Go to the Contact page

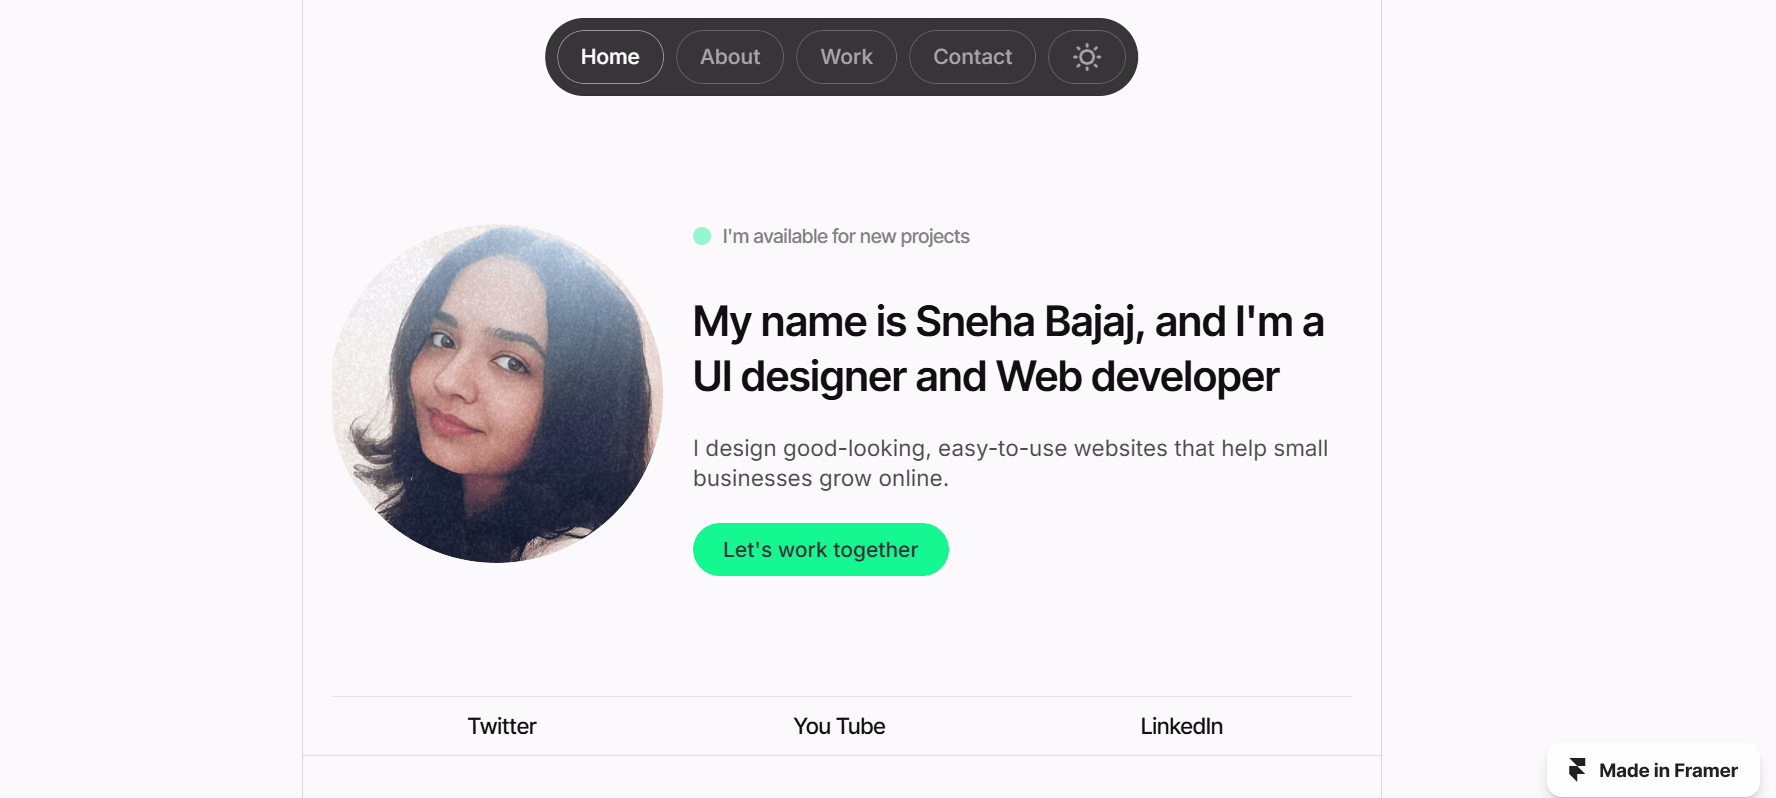click(972, 57)
